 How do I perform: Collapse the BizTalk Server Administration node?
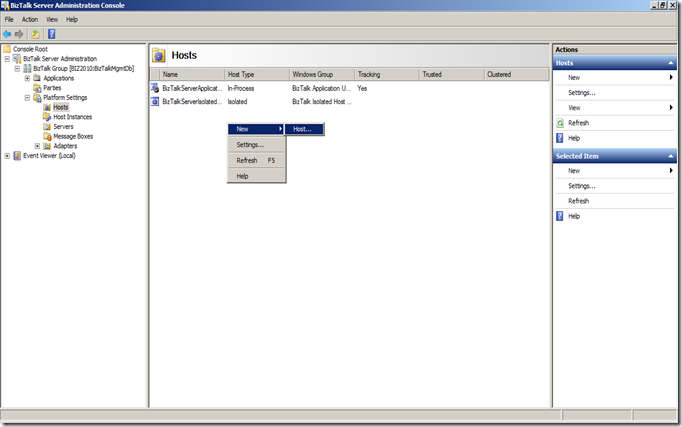pyautogui.click(x=7, y=59)
